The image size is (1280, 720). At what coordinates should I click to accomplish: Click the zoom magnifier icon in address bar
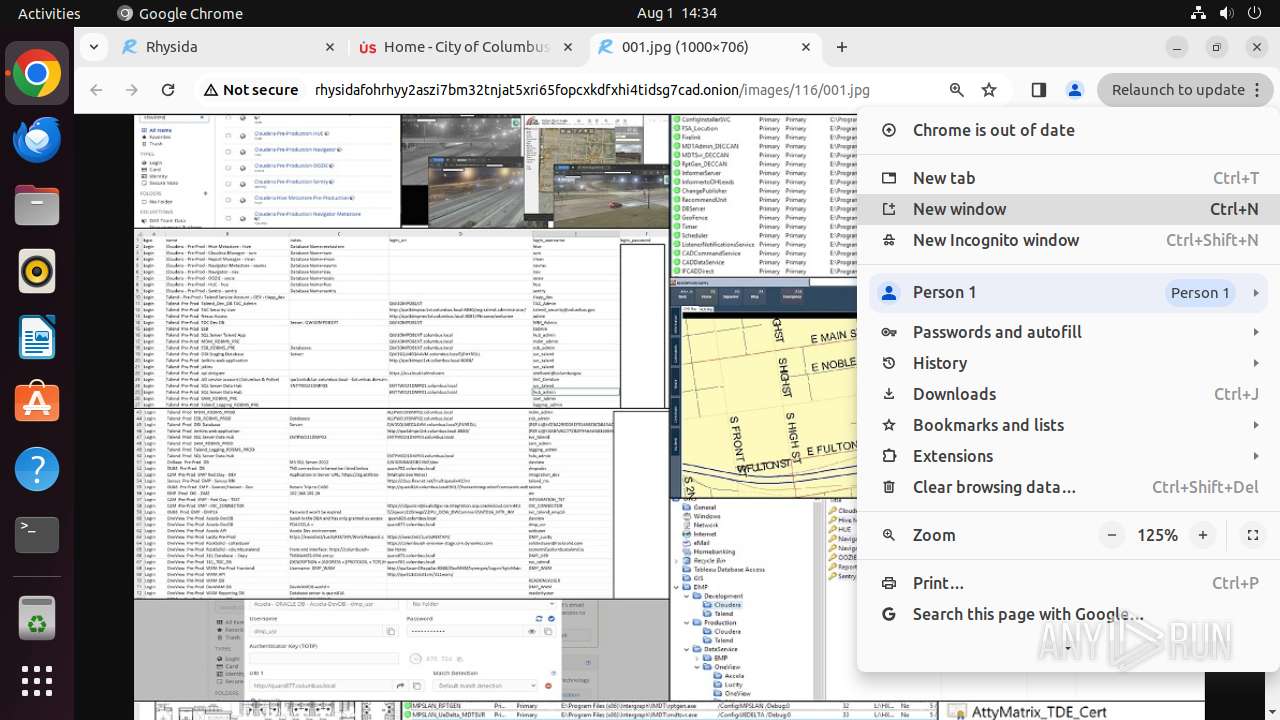[957, 90]
